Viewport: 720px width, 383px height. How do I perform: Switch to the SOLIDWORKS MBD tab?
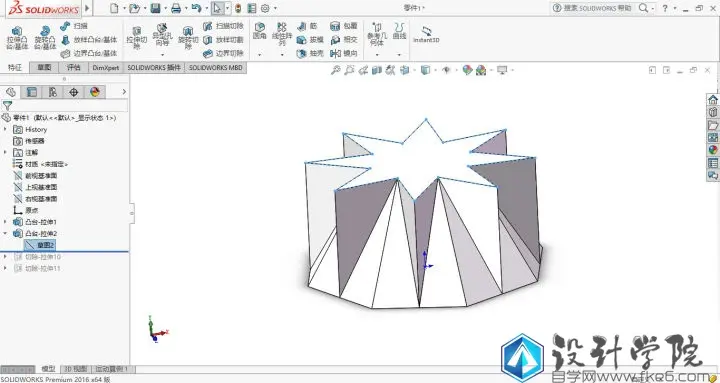pos(215,68)
